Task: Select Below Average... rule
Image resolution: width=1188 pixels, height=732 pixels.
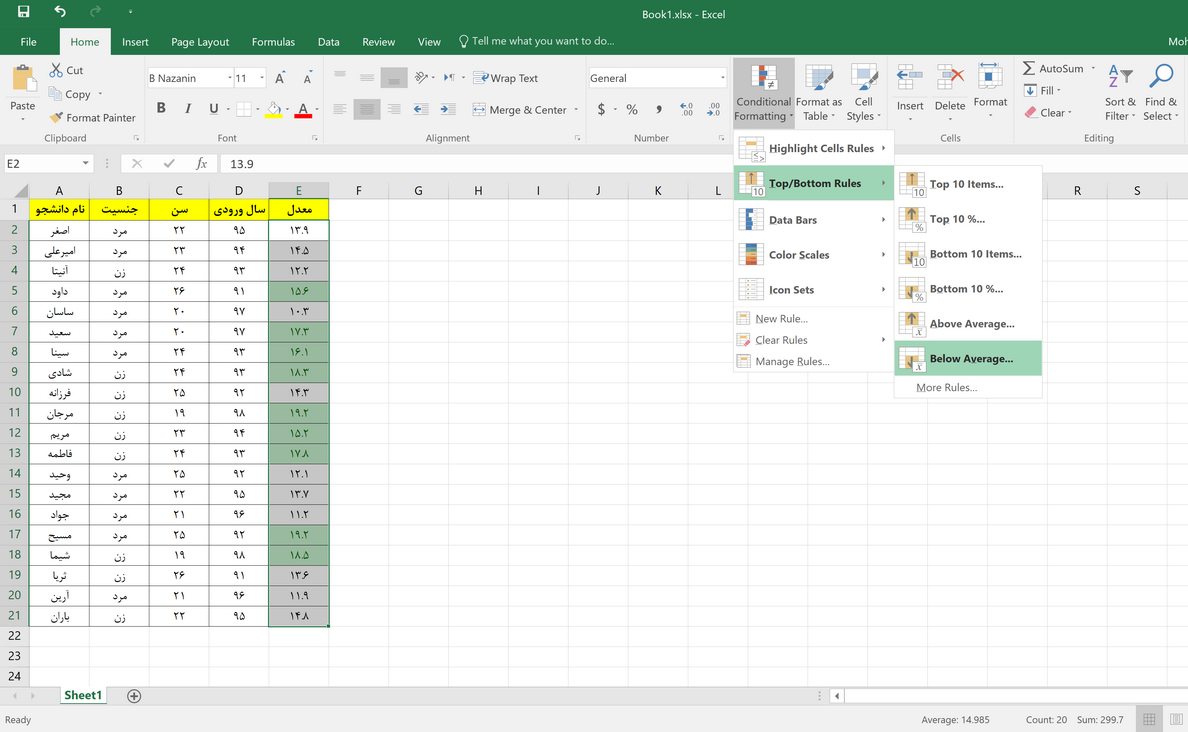Action: [968, 358]
